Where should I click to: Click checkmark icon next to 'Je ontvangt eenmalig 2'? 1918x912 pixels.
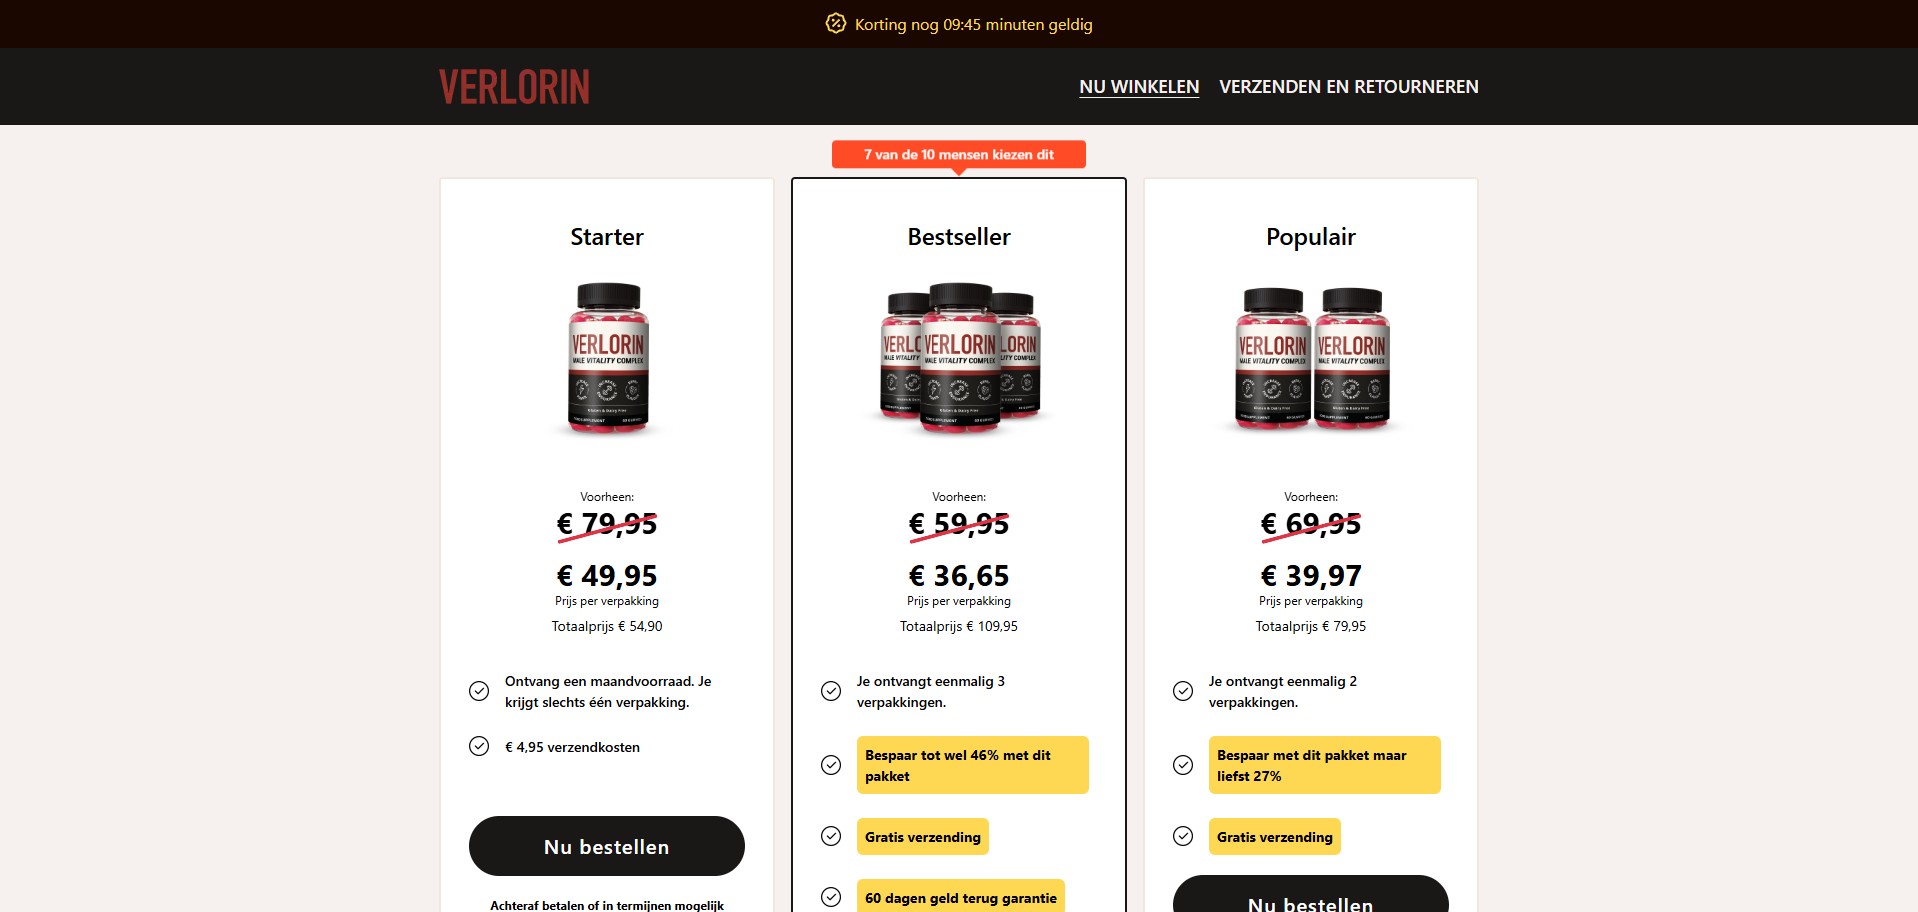click(1183, 691)
